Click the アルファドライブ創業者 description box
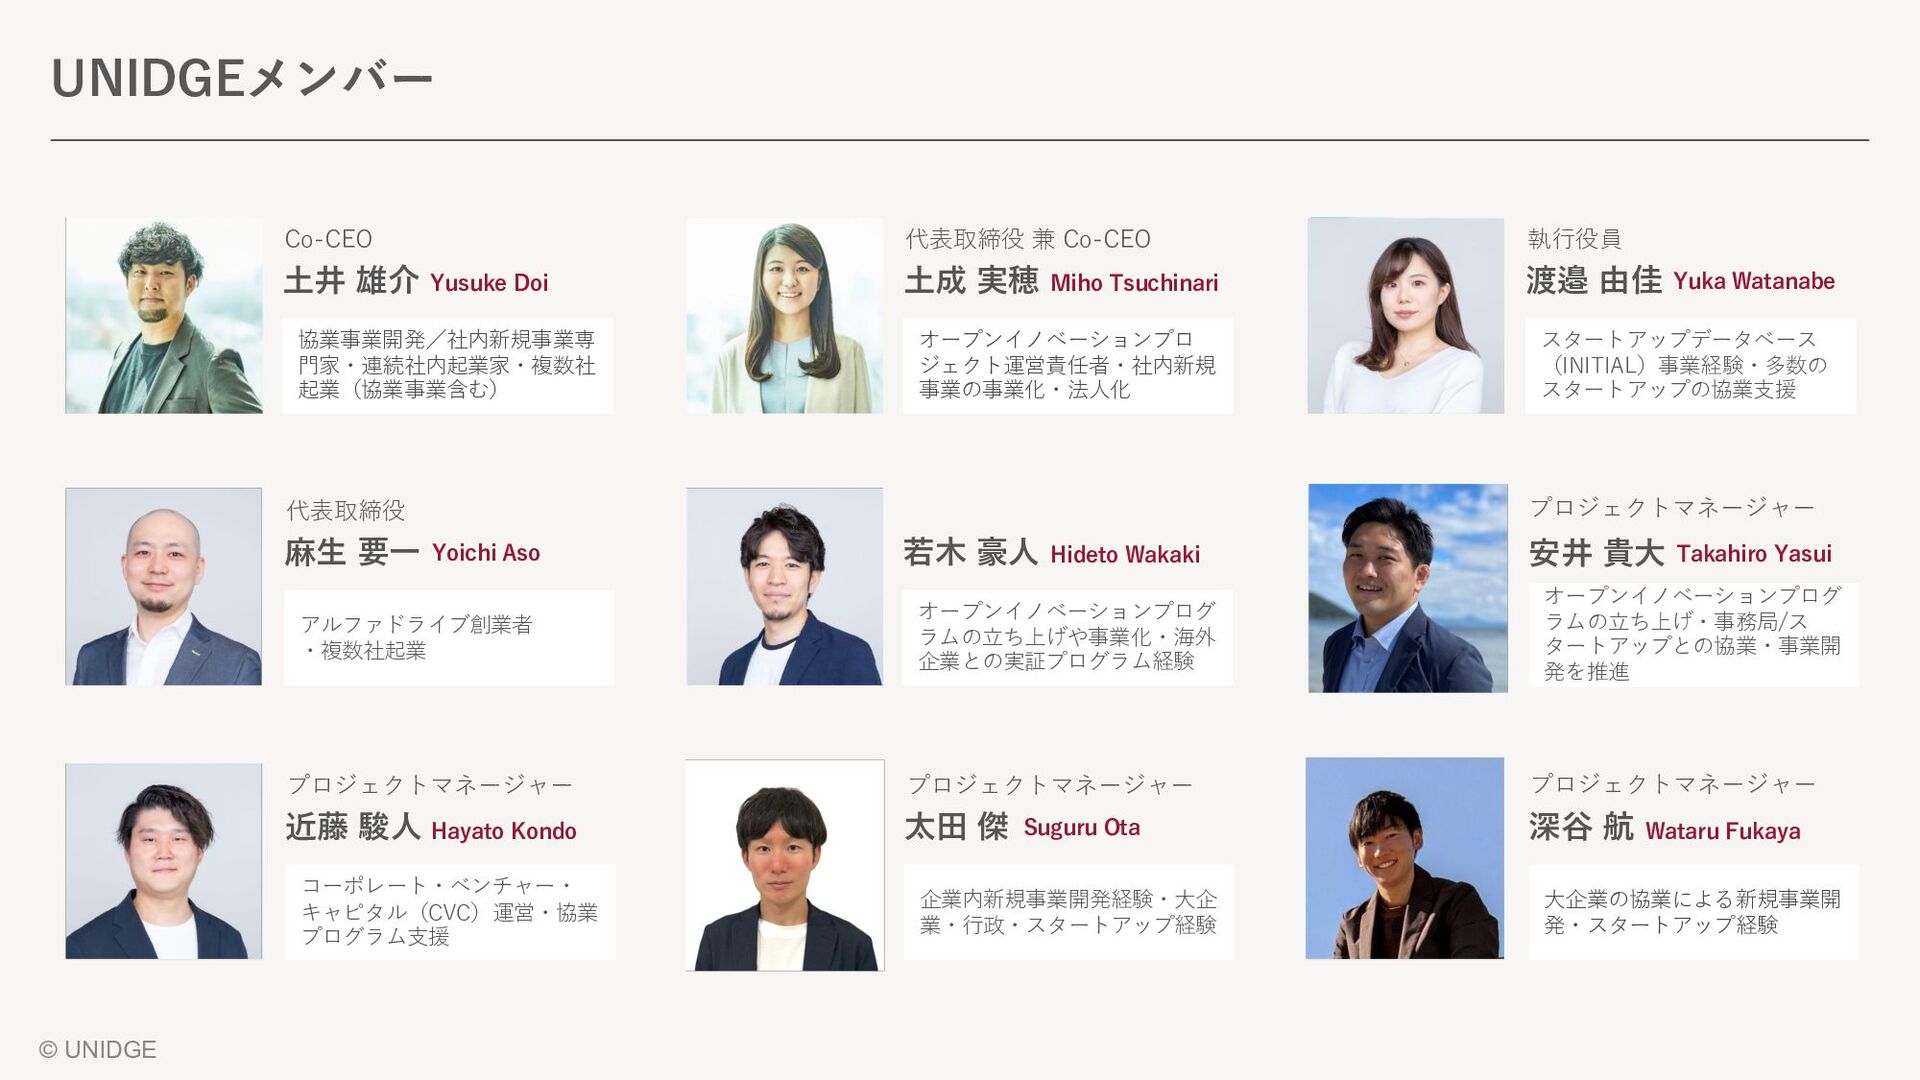Viewport: 1920px width, 1080px height. (x=449, y=637)
